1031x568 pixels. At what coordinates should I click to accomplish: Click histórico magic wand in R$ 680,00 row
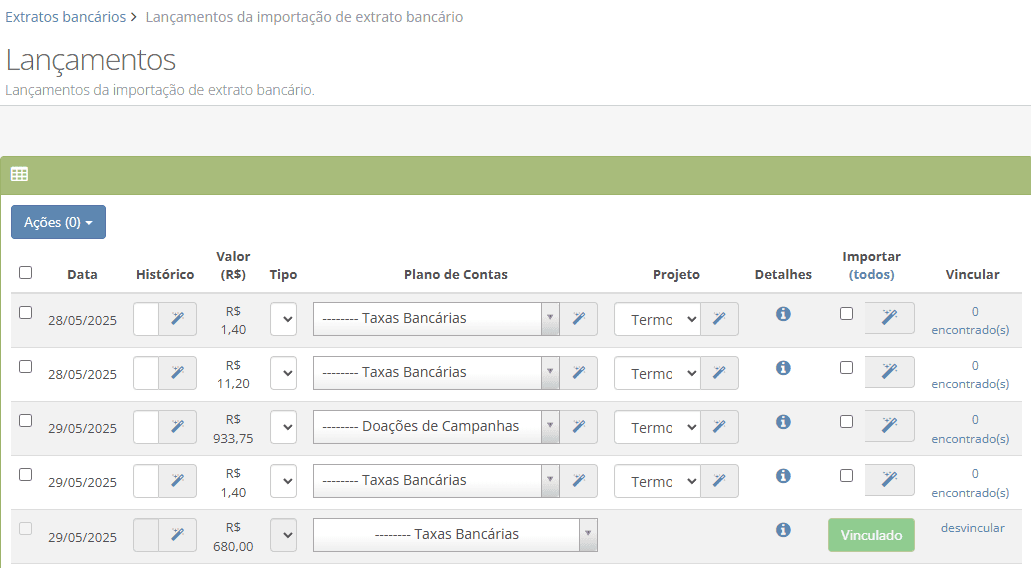[178, 534]
